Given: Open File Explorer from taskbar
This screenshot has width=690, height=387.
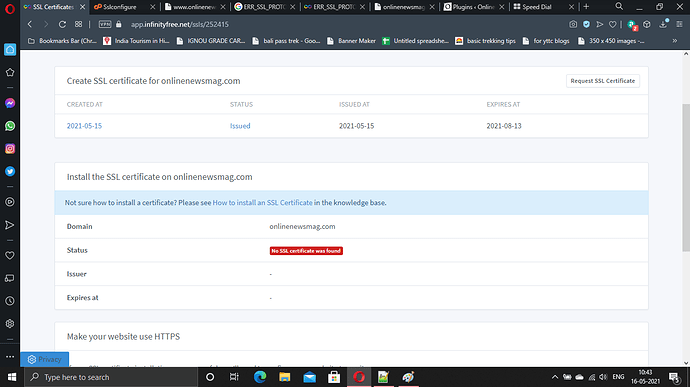Looking at the screenshot, I should [x=284, y=377].
